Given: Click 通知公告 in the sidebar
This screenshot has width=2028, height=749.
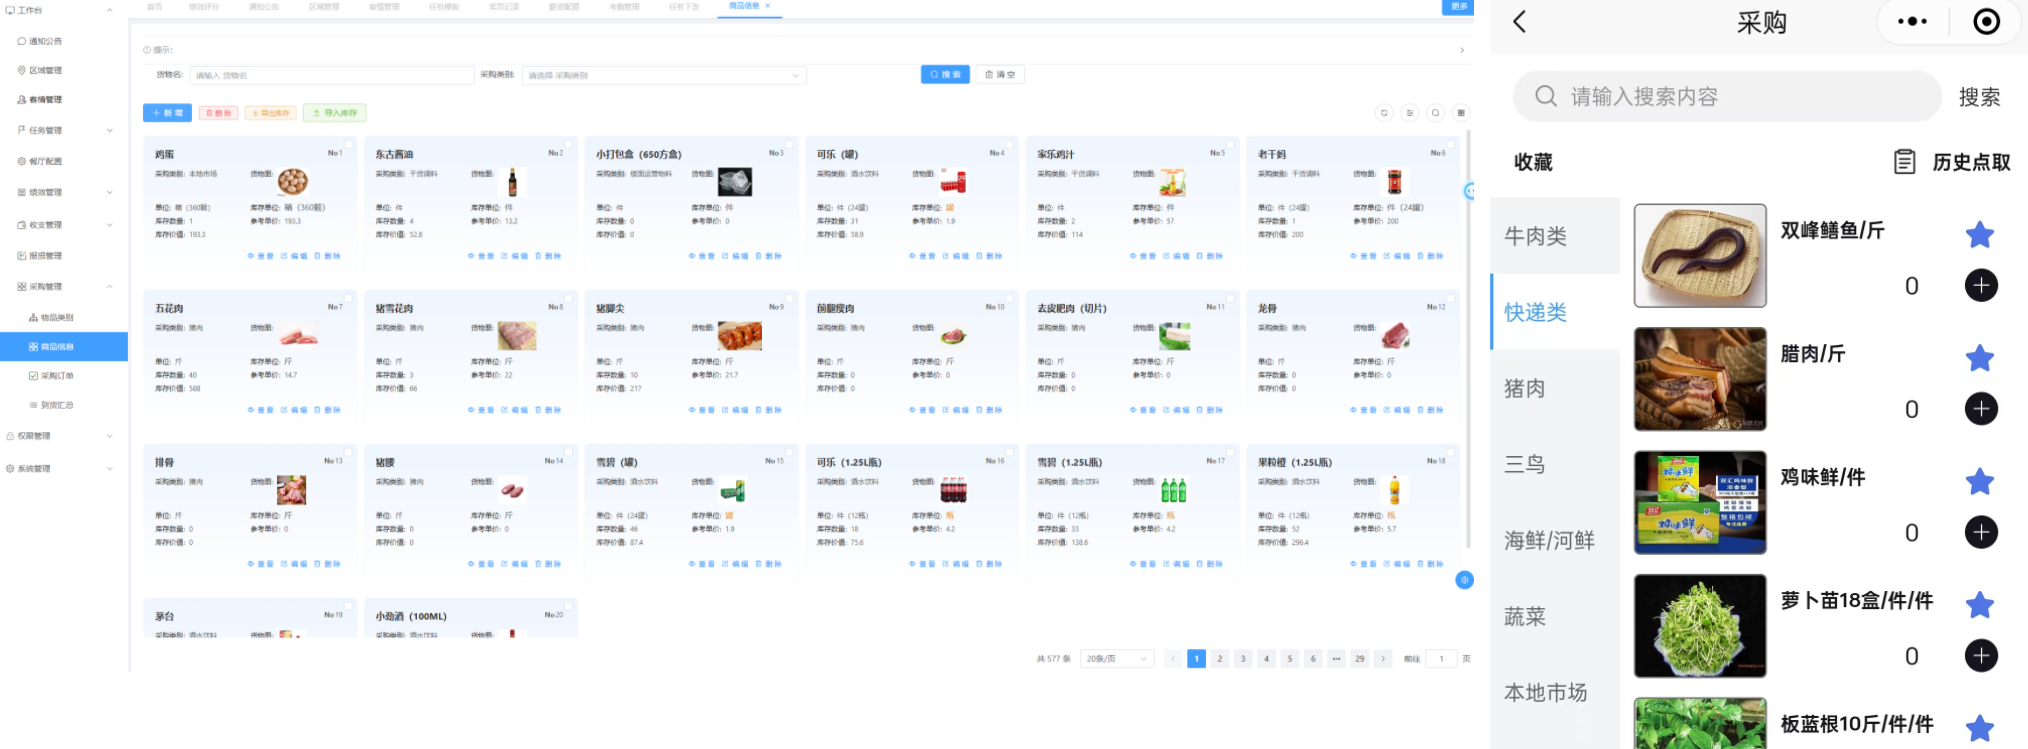Looking at the screenshot, I should coord(46,41).
